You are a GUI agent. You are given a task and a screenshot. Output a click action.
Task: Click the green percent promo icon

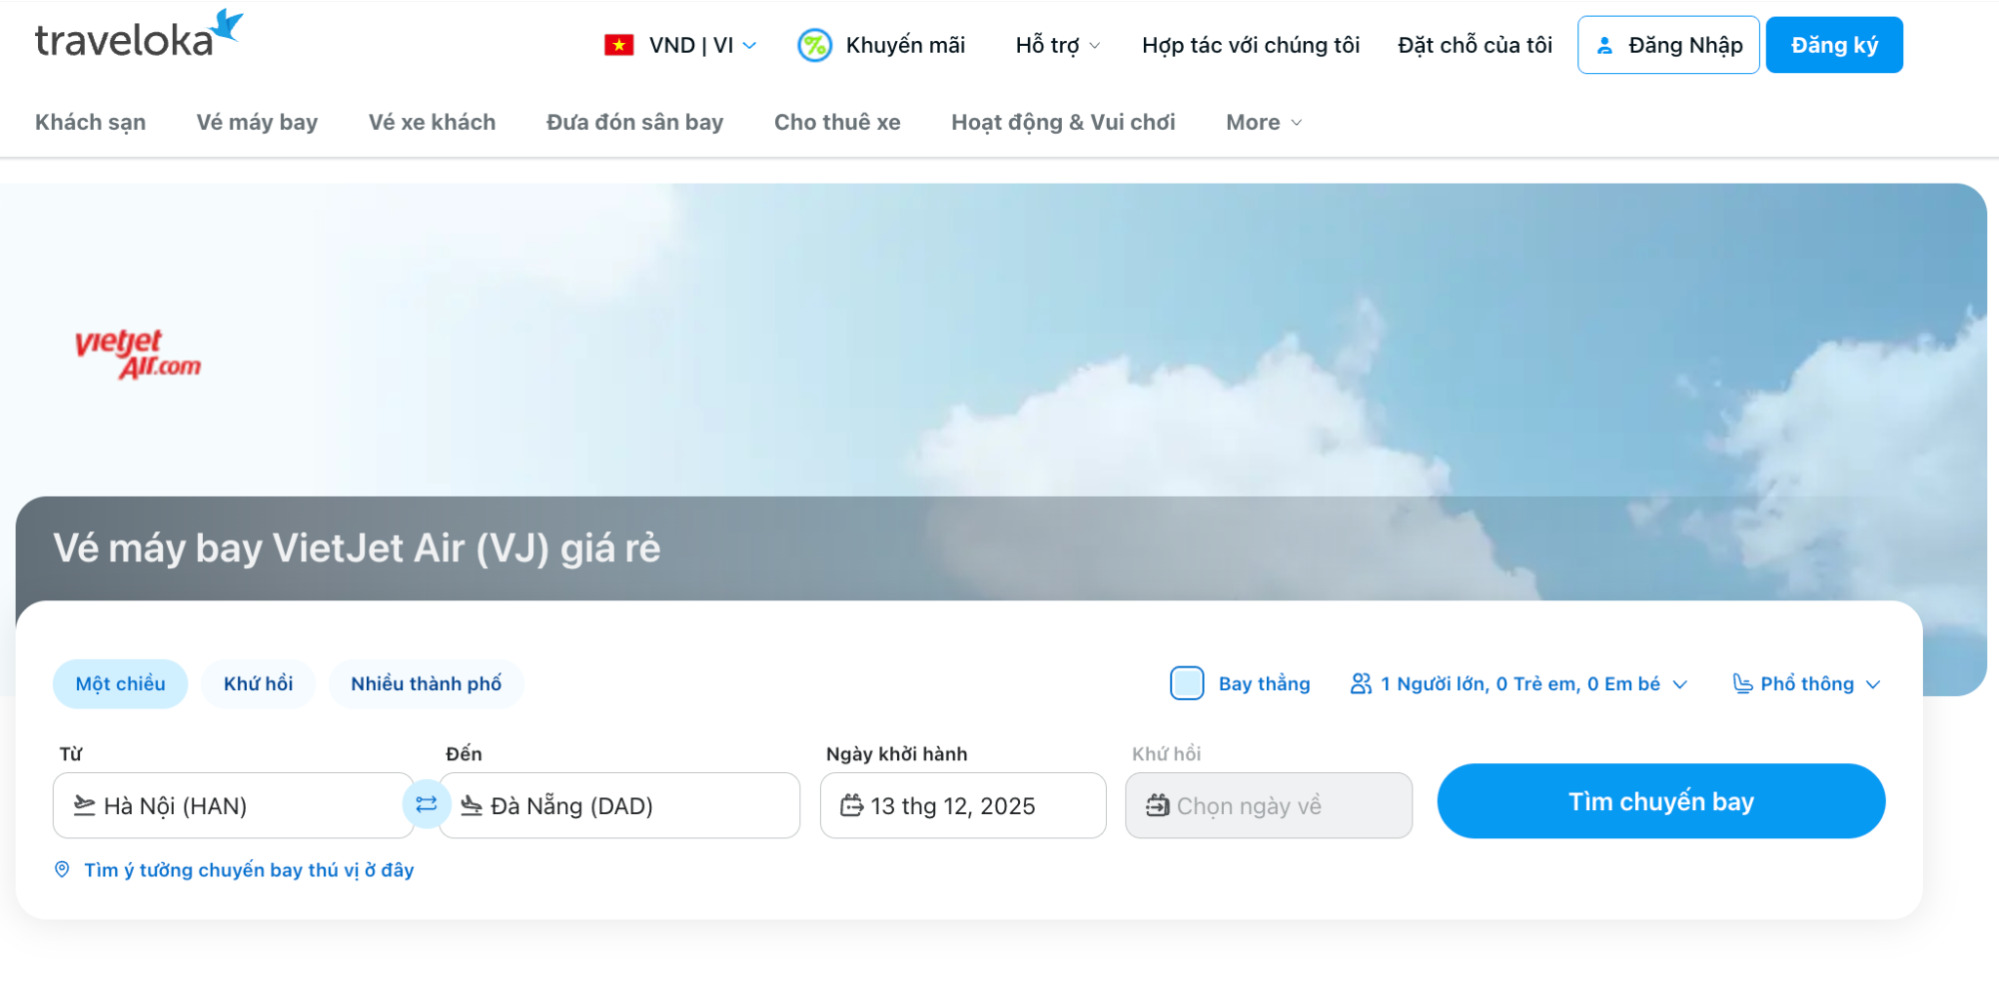point(813,44)
